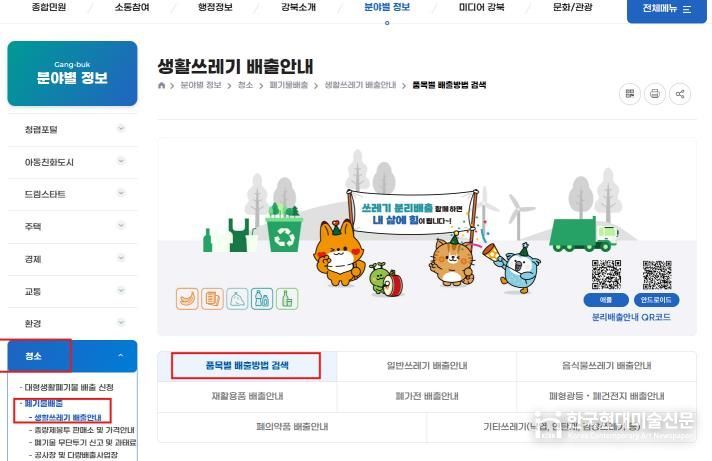Click the Apple app QR code image
Screen dimensions: 712x461
[x=606, y=275]
